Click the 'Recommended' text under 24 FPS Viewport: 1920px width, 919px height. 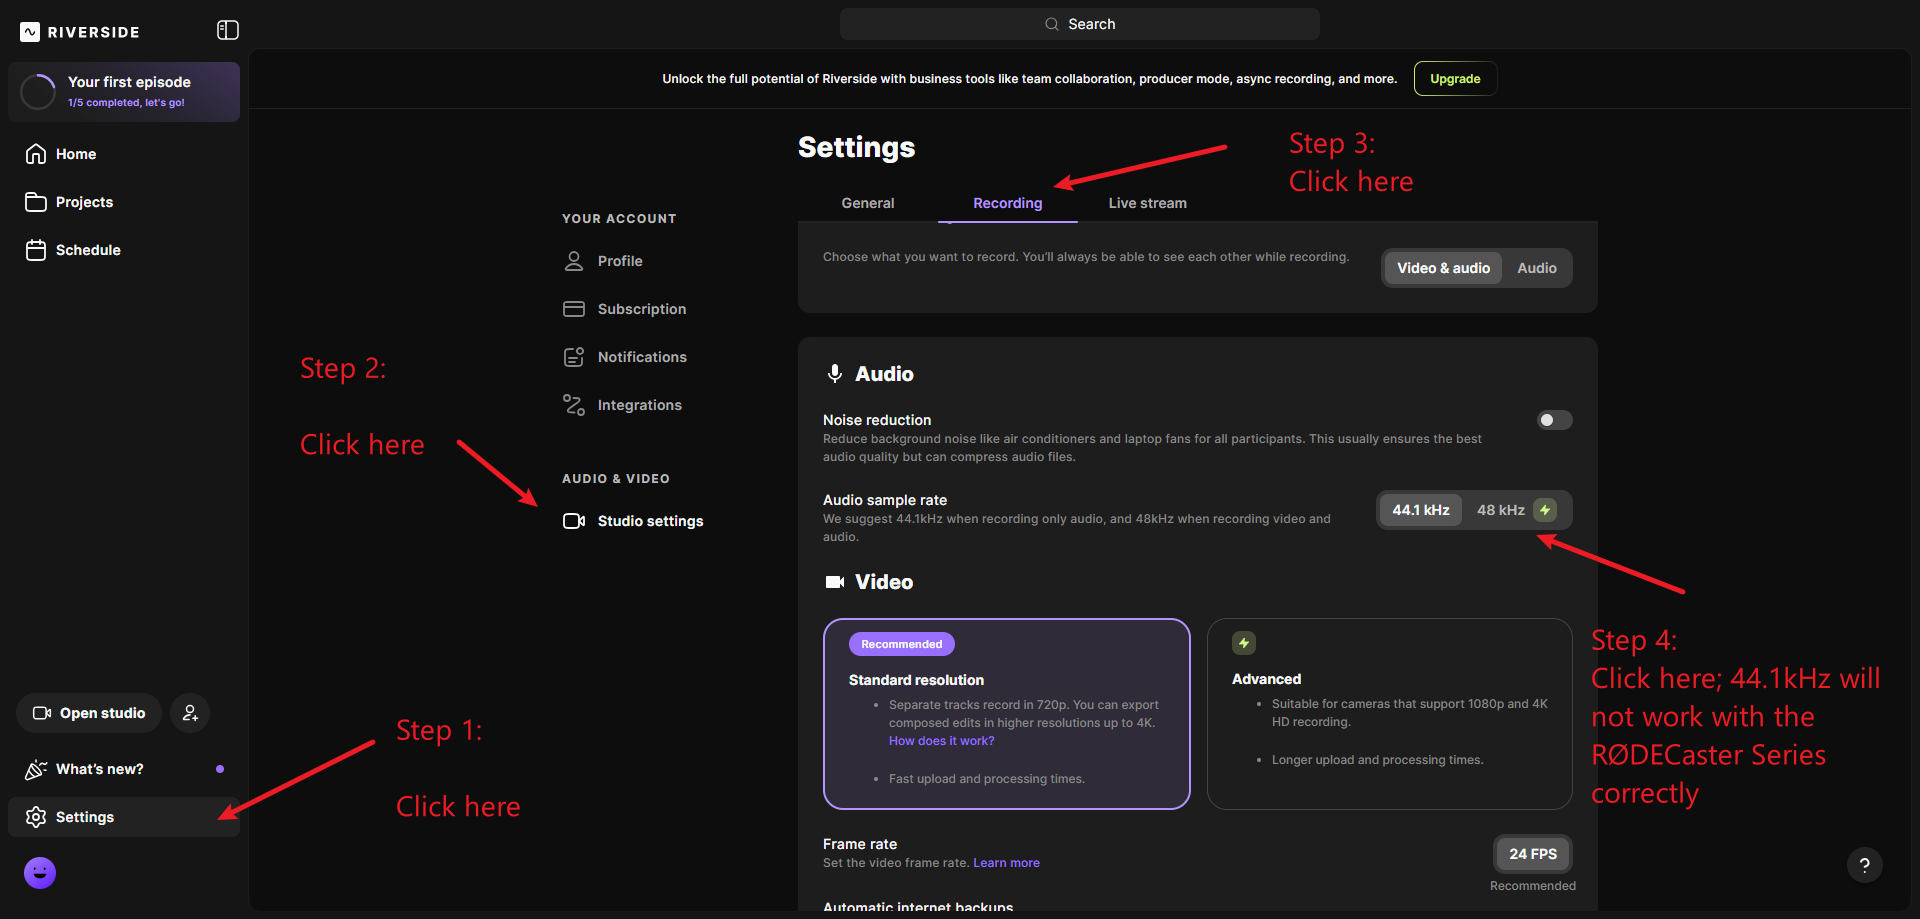click(1533, 886)
